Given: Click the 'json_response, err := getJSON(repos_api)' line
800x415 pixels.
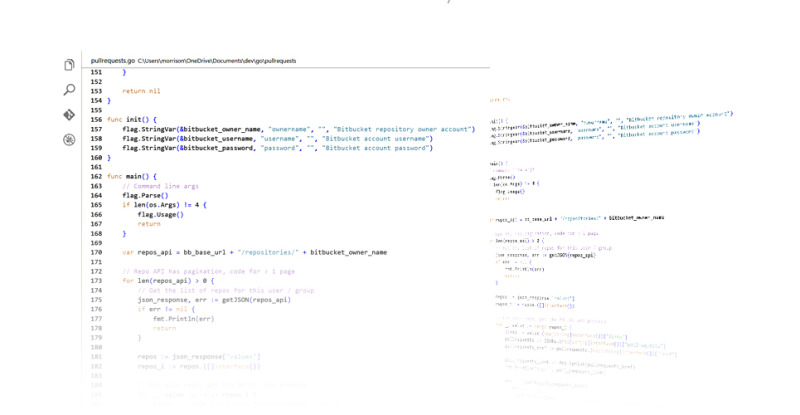Looking at the screenshot, I should coord(214,300).
